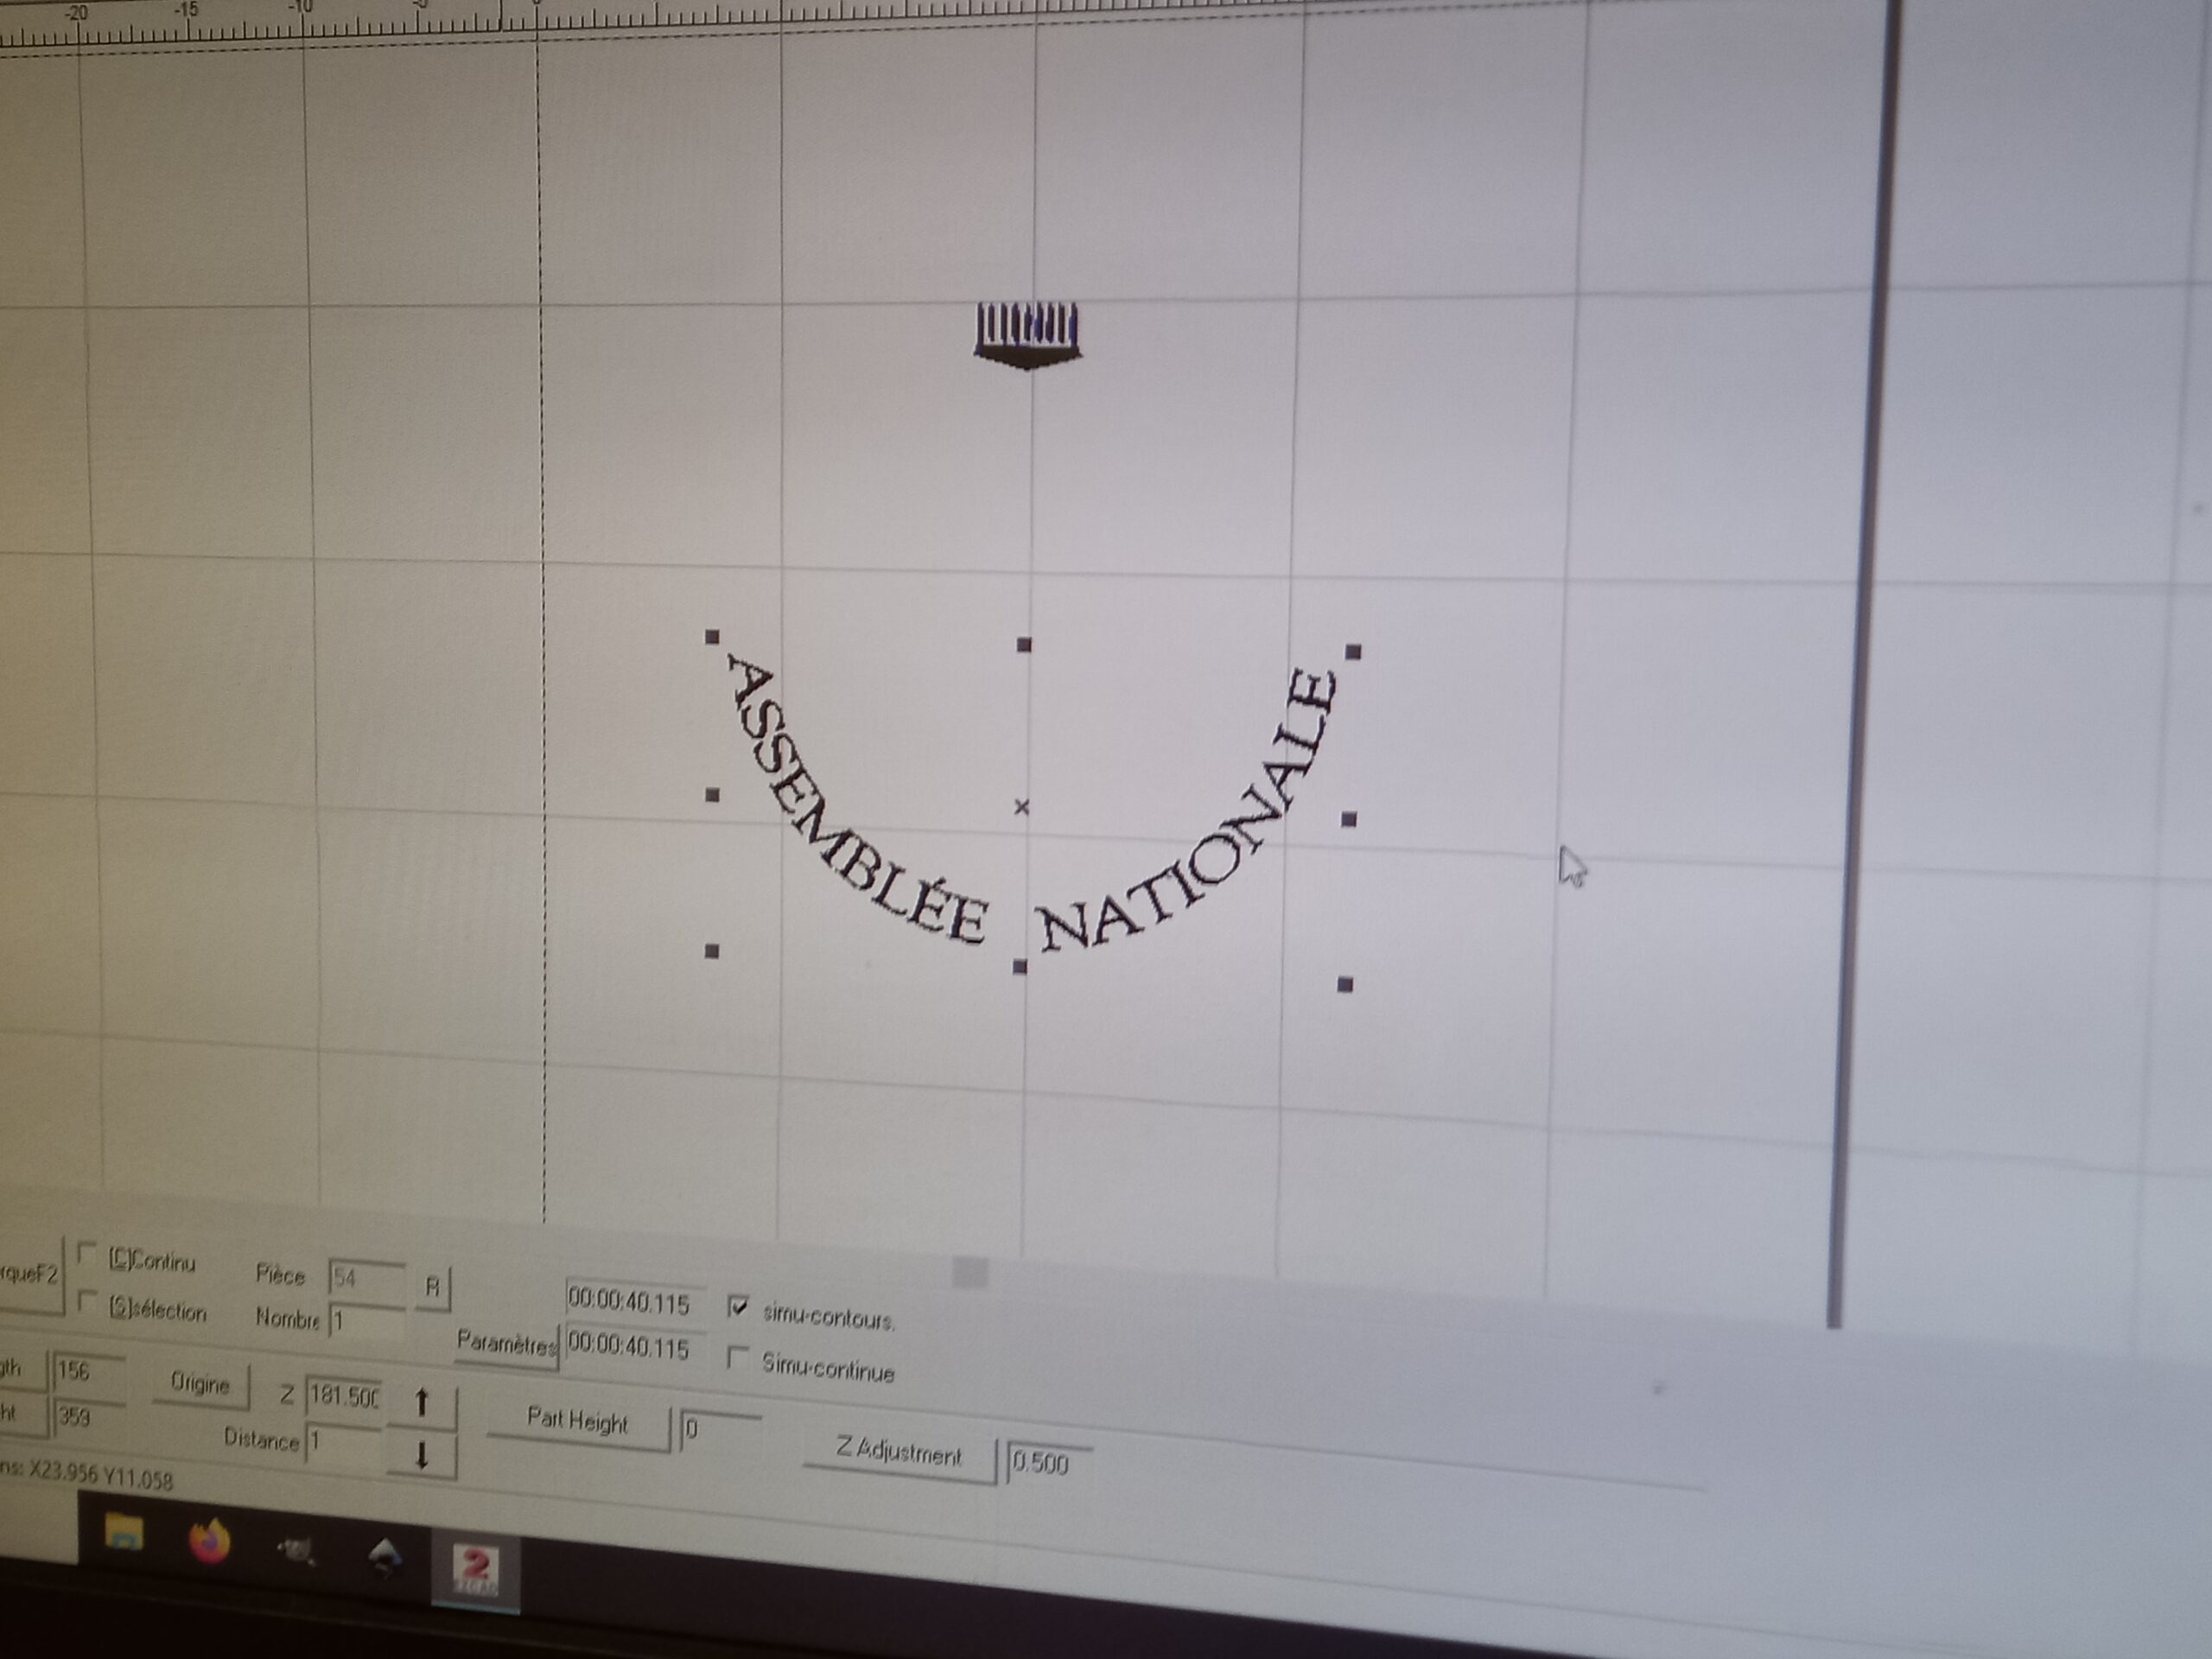Click the EzCad 2 taskbar icon
The width and height of the screenshot is (2212, 1659).
point(475,1570)
